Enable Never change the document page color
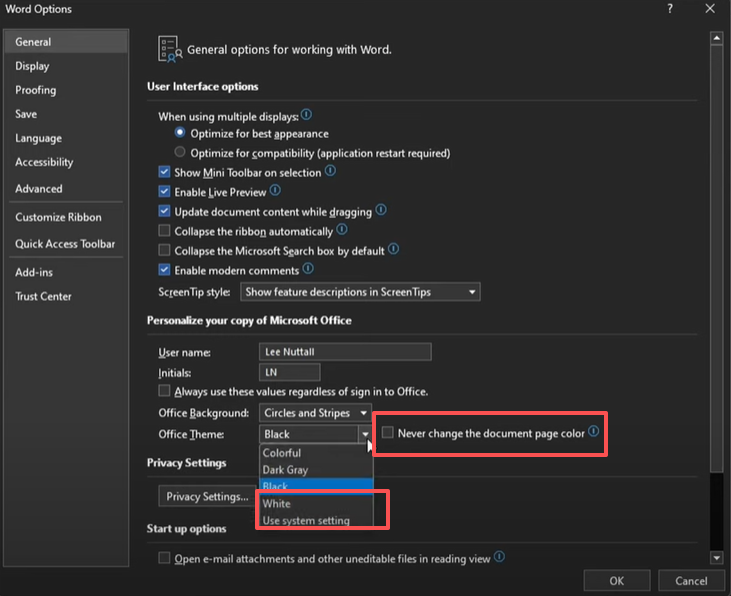This screenshot has width=731, height=596. point(388,434)
